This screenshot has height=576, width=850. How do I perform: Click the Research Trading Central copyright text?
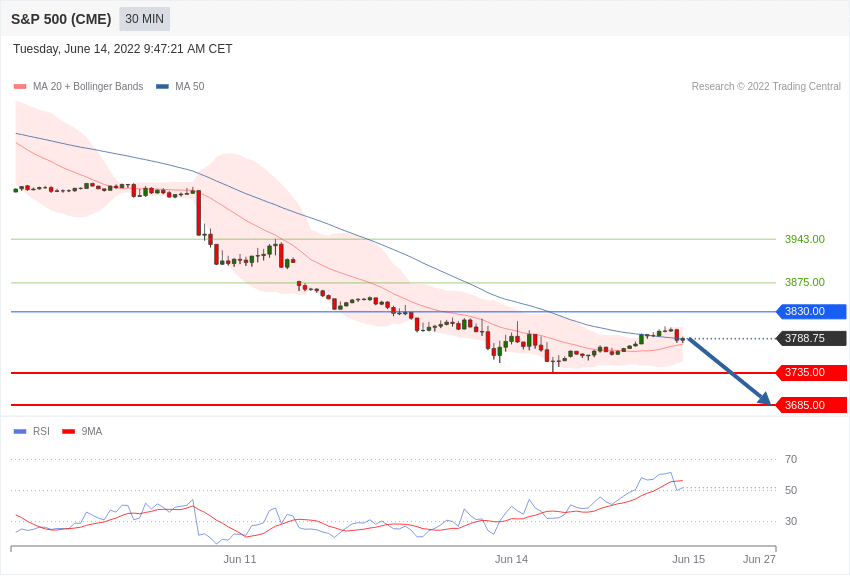(x=766, y=87)
